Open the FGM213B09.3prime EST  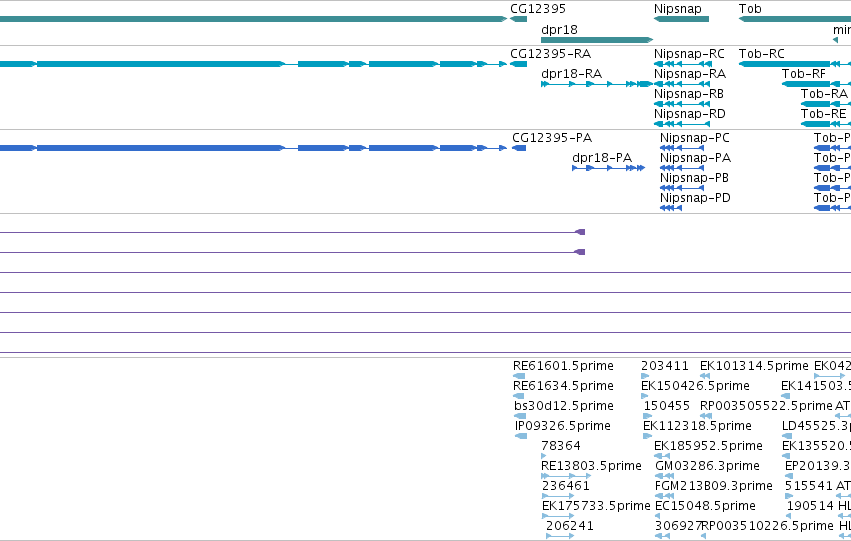pyautogui.click(x=714, y=486)
